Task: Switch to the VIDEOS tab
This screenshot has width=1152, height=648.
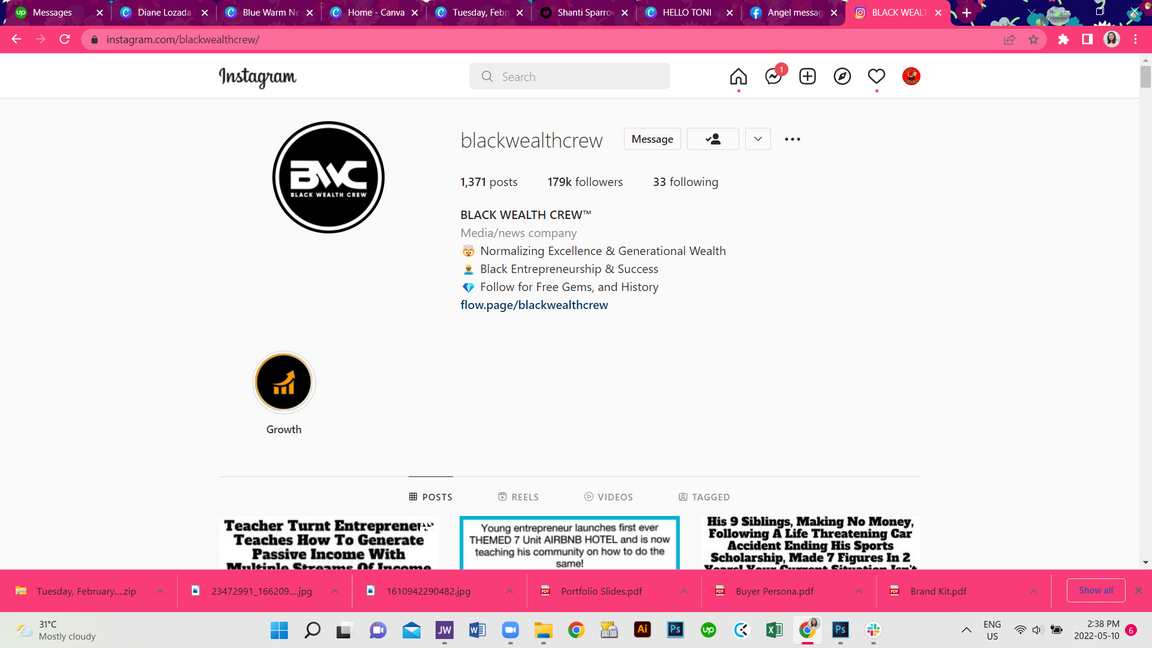Action: click(x=608, y=497)
